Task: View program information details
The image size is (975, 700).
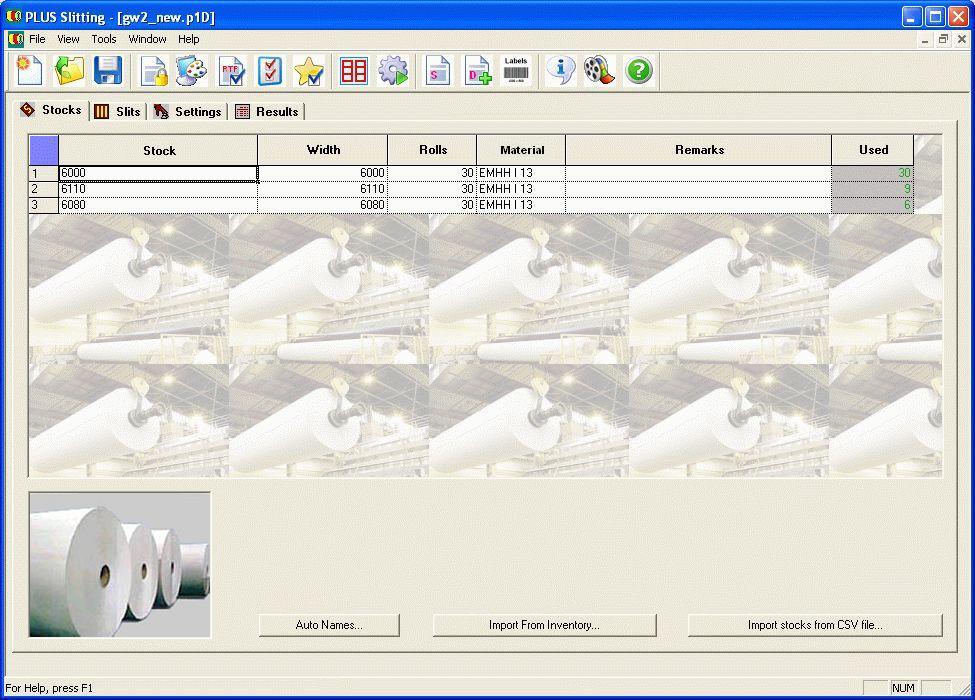Action: pyautogui.click(x=558, y=70)
